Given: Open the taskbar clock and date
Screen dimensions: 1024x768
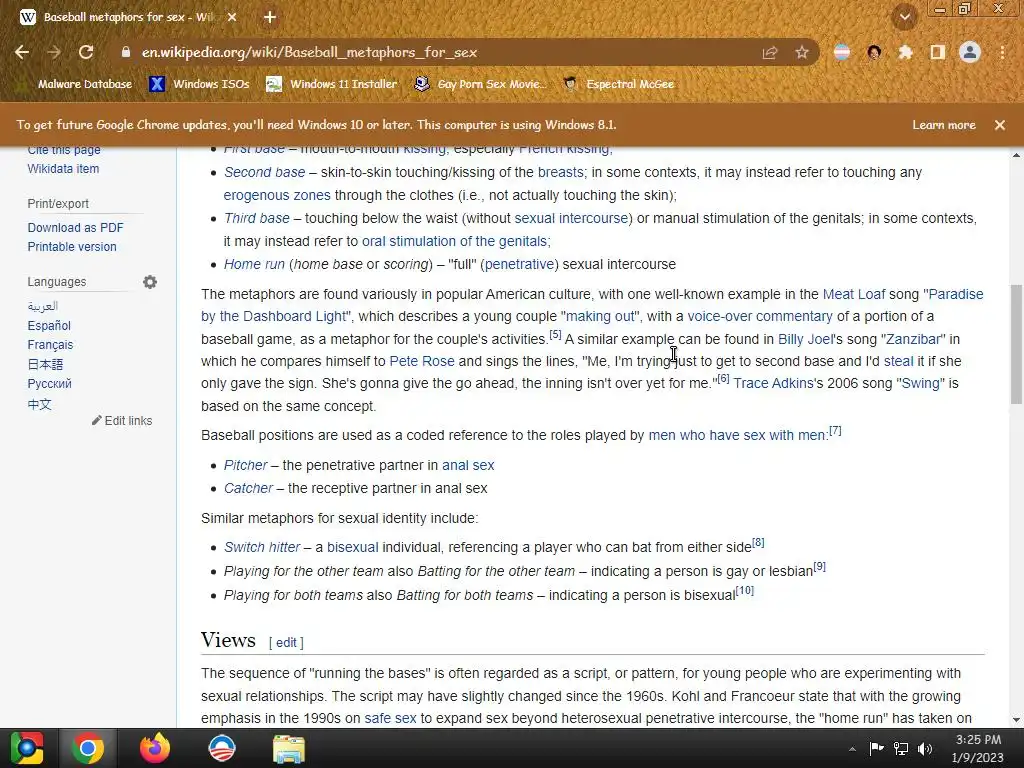Looking at the screenshot, I should [978, 748].
